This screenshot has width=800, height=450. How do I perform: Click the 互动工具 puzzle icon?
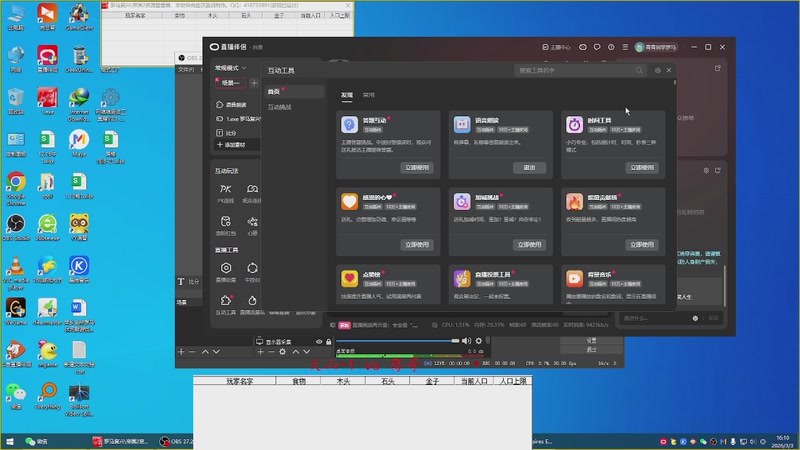[226, 301]
